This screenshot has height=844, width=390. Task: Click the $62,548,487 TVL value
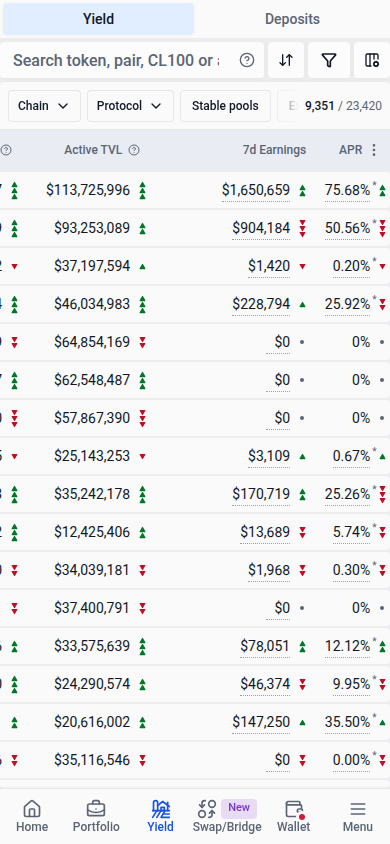tap(92, 380)
